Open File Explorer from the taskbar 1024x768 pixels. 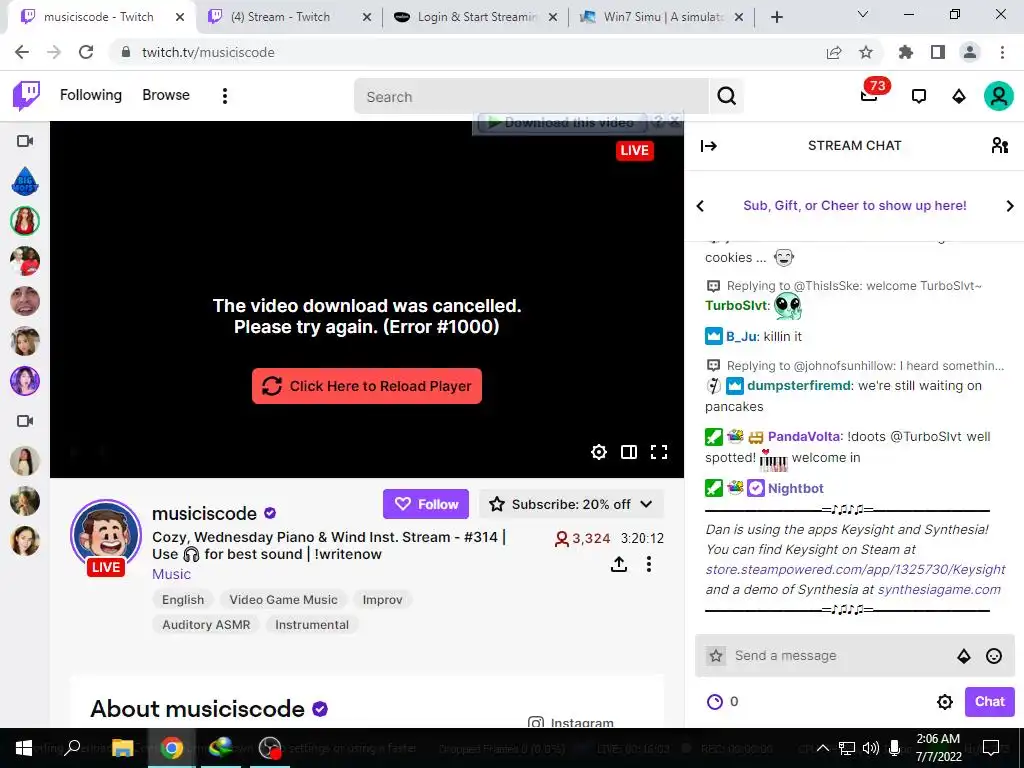(x=122, y=748)
